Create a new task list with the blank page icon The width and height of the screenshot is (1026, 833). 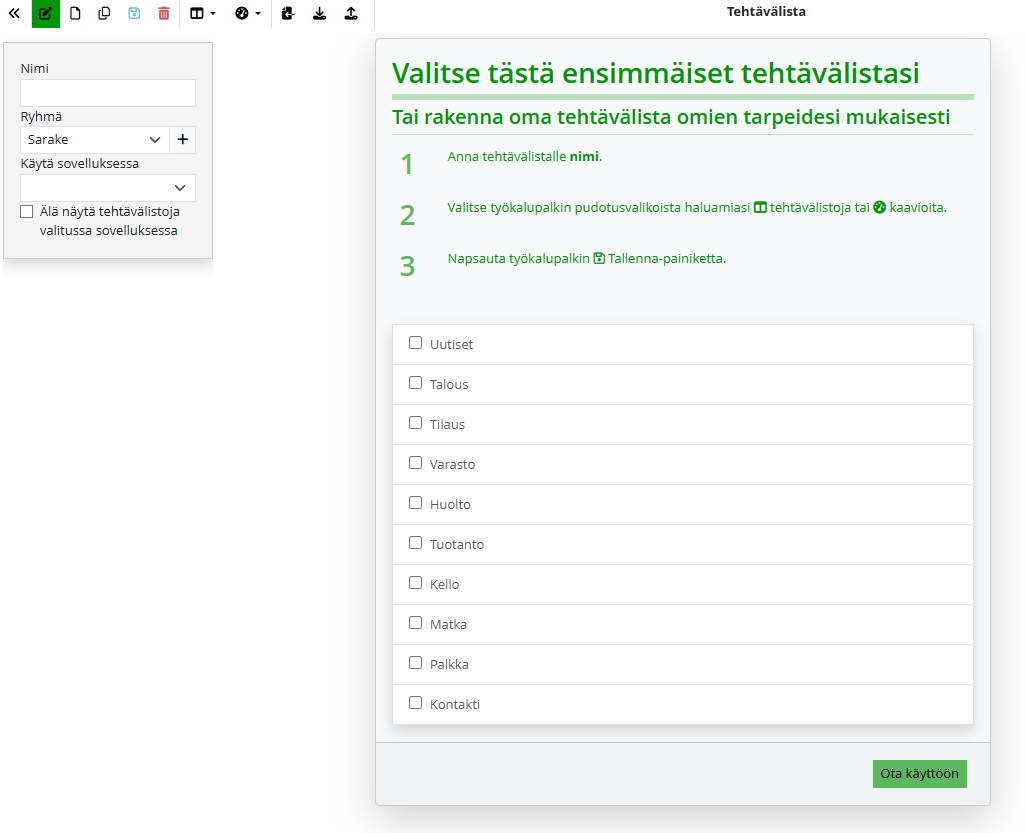point(75,14)
